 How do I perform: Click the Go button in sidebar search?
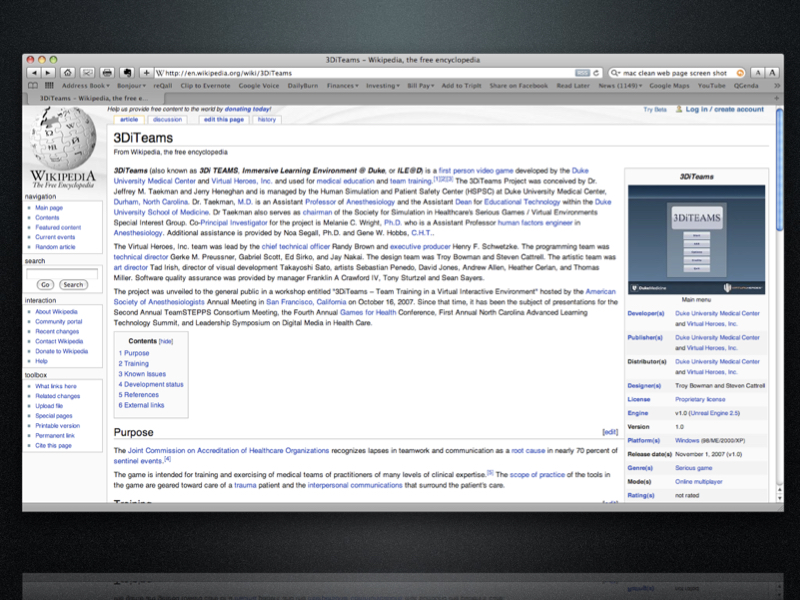(x=45, y=285)
